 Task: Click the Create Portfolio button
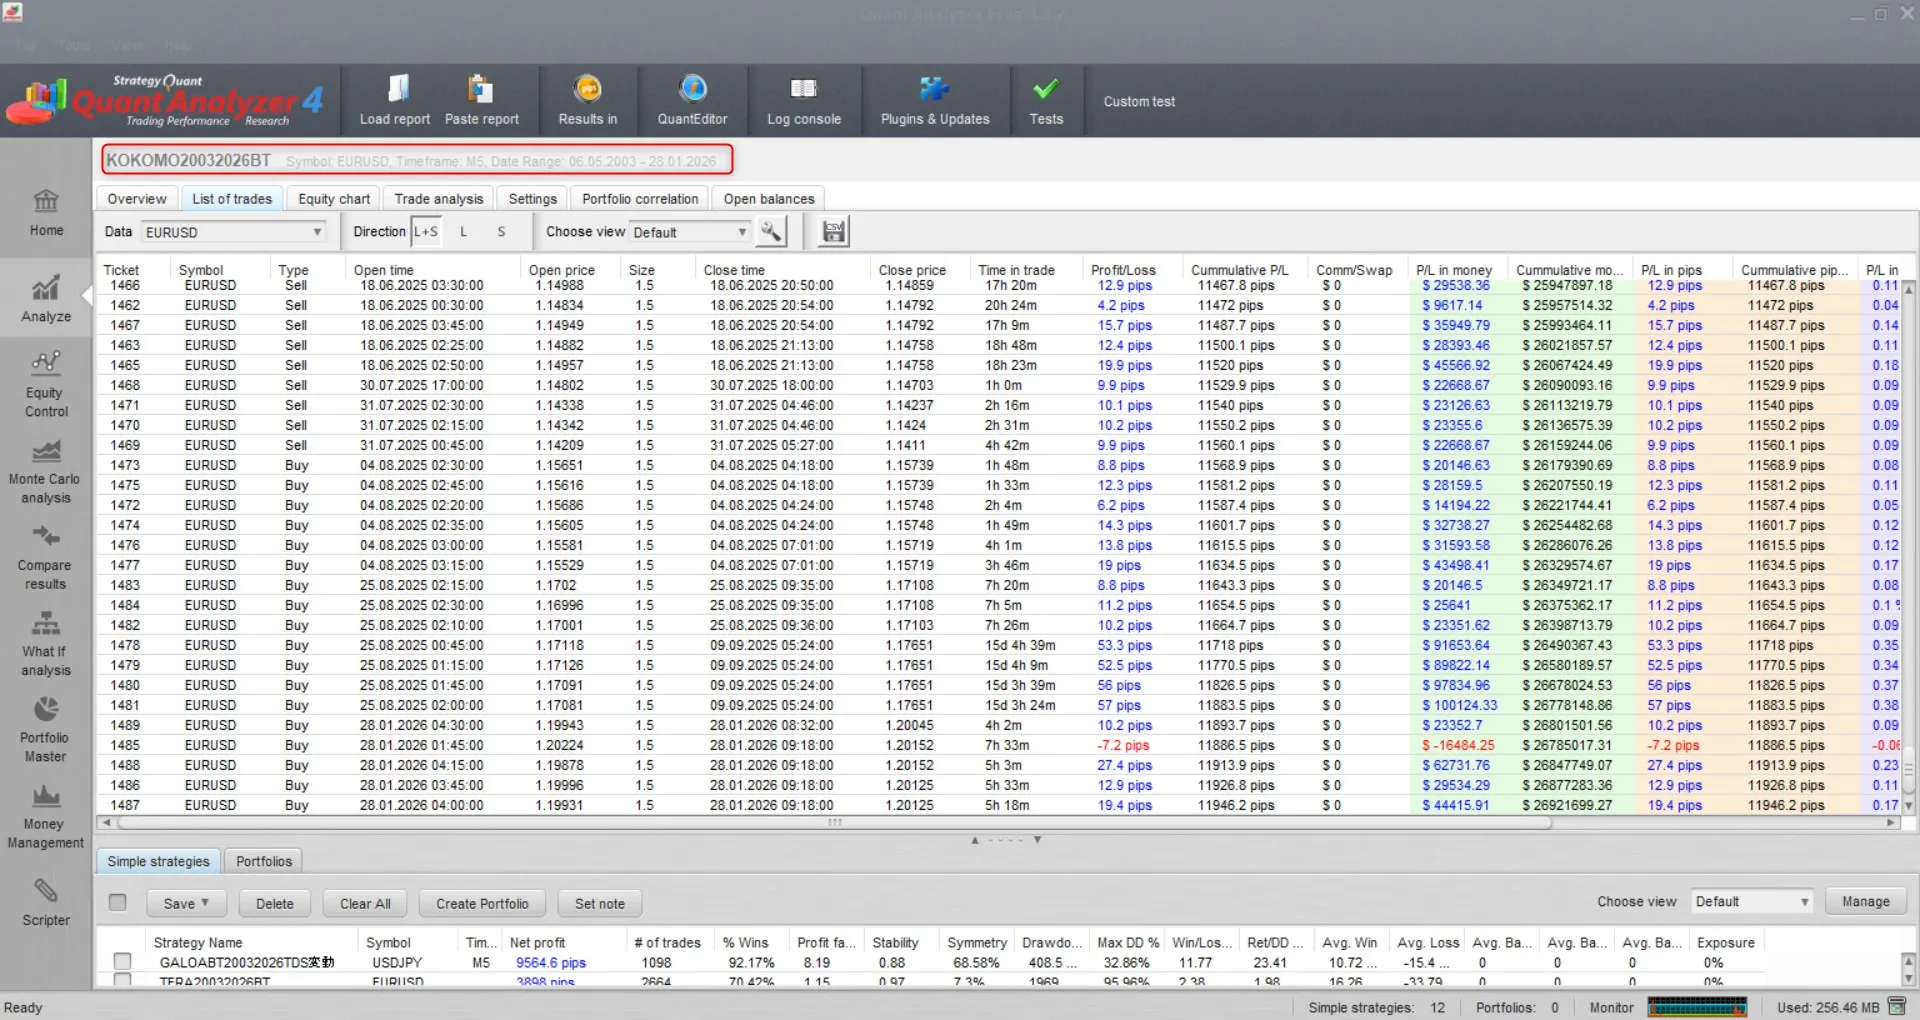(x=482, y=904)
